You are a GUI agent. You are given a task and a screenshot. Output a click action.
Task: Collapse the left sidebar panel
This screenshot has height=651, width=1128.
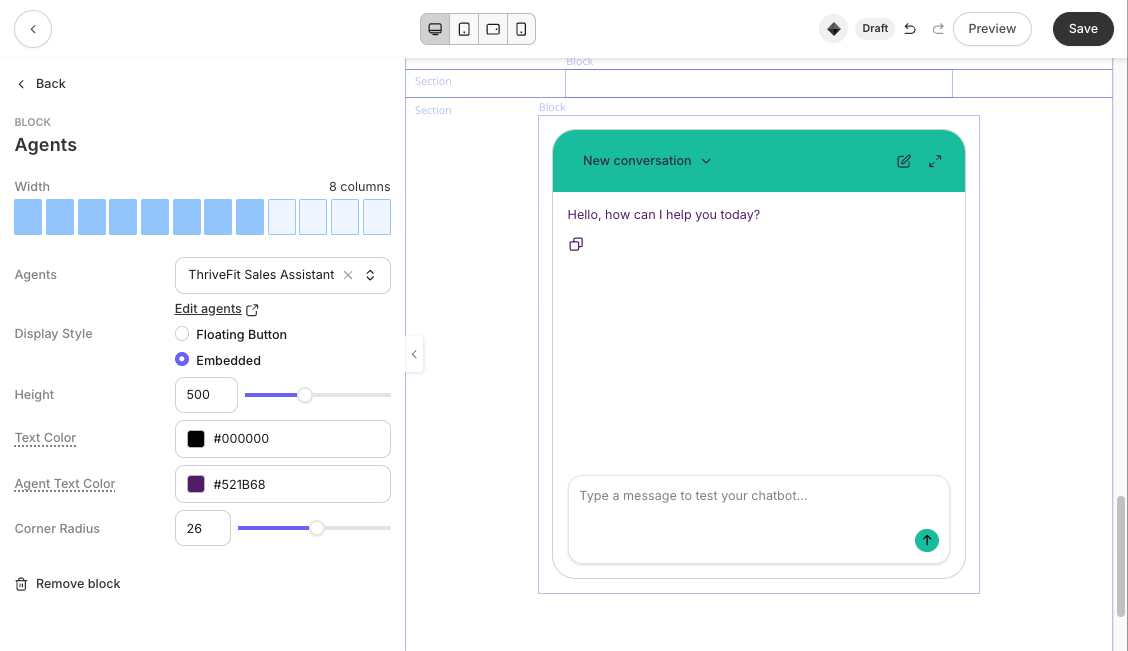coord(414,354)
